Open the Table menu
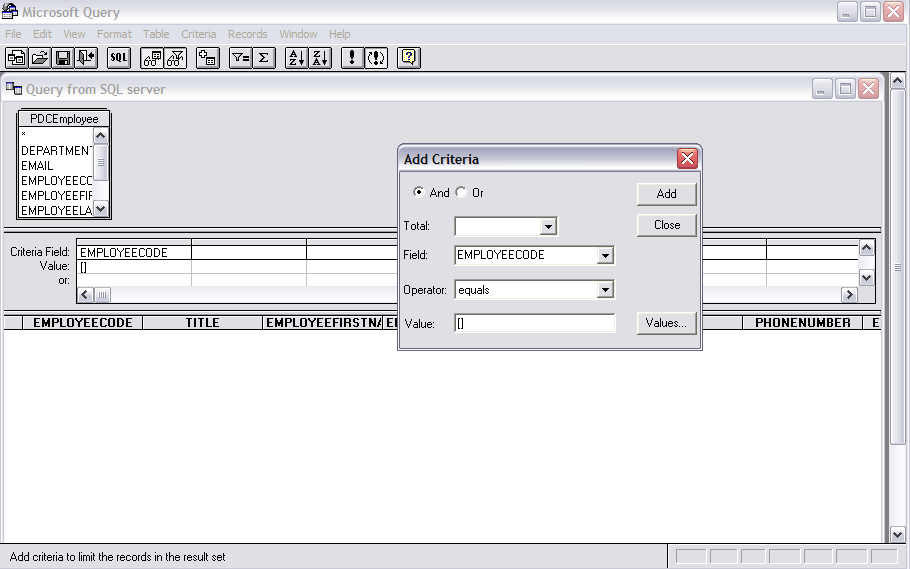 coord(156,34)
